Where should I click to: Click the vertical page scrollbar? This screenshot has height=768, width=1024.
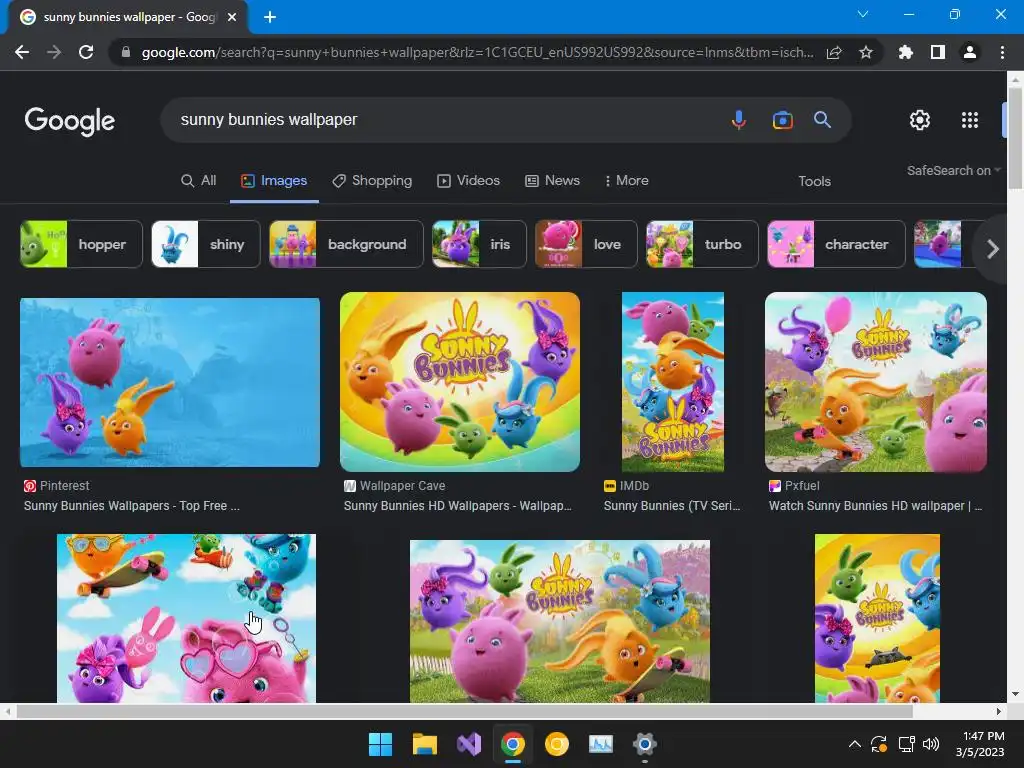tap(1015, 137)
